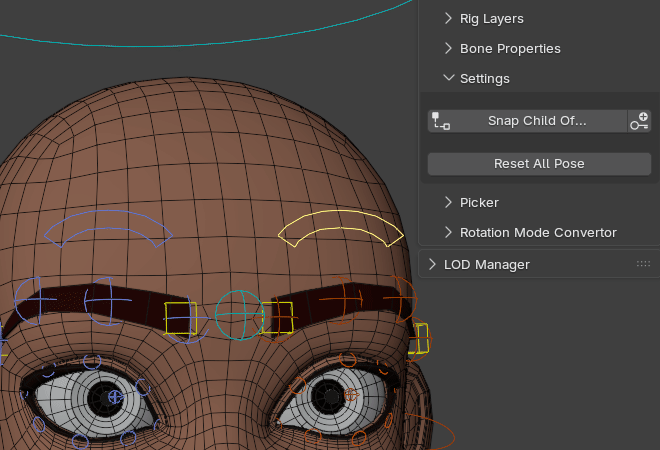Click the add keyframe key icon
The image size is (660, 450).
[x=639, y=121]
